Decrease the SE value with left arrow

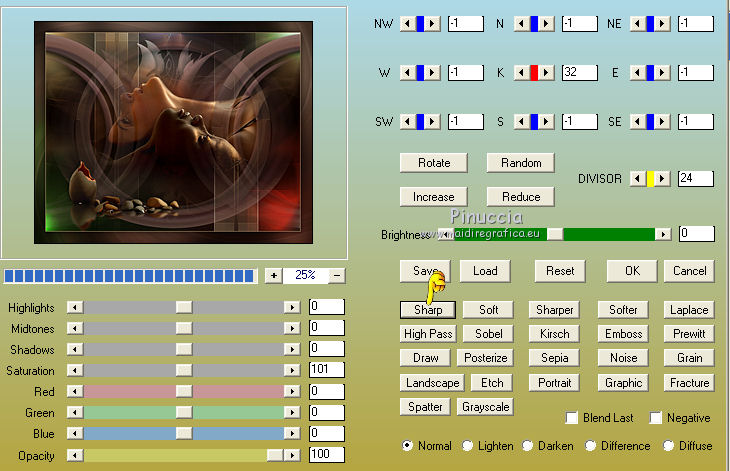click(x=638, y=121)
